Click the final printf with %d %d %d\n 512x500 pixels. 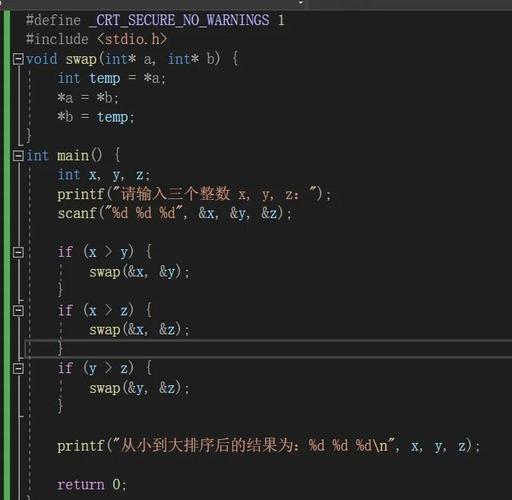tap(268, 446)
